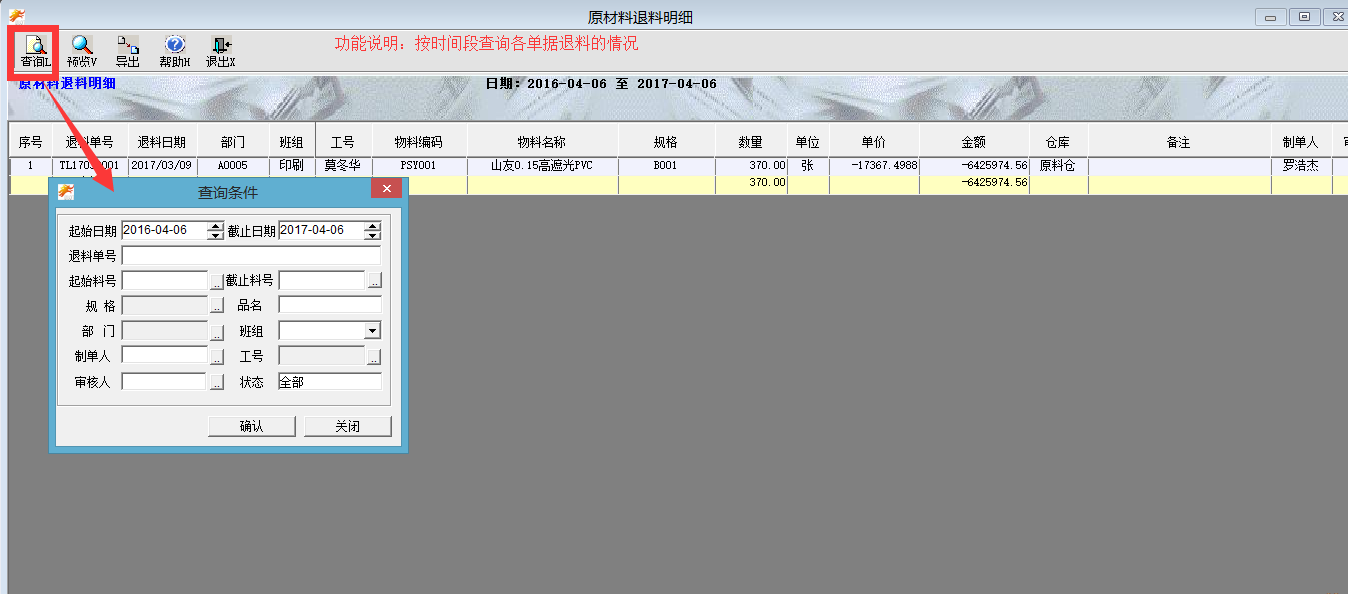The image size is (1348, 594).
Task: Select cell -17367.4988 unit price
Action: (874, 166)
